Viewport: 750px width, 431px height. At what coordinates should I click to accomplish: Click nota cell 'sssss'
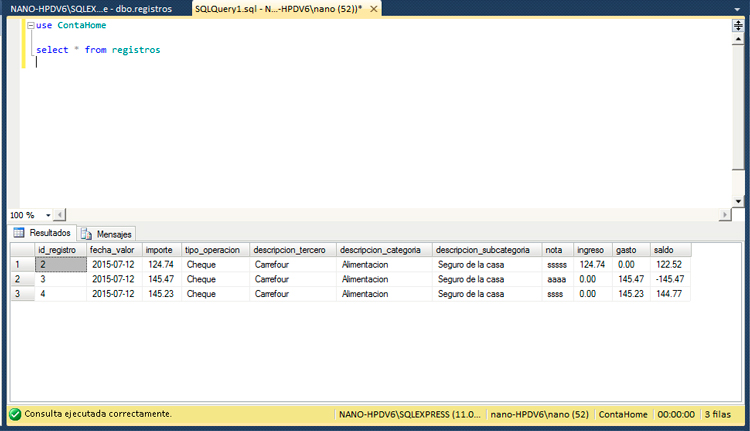click(x=557, y=265)
